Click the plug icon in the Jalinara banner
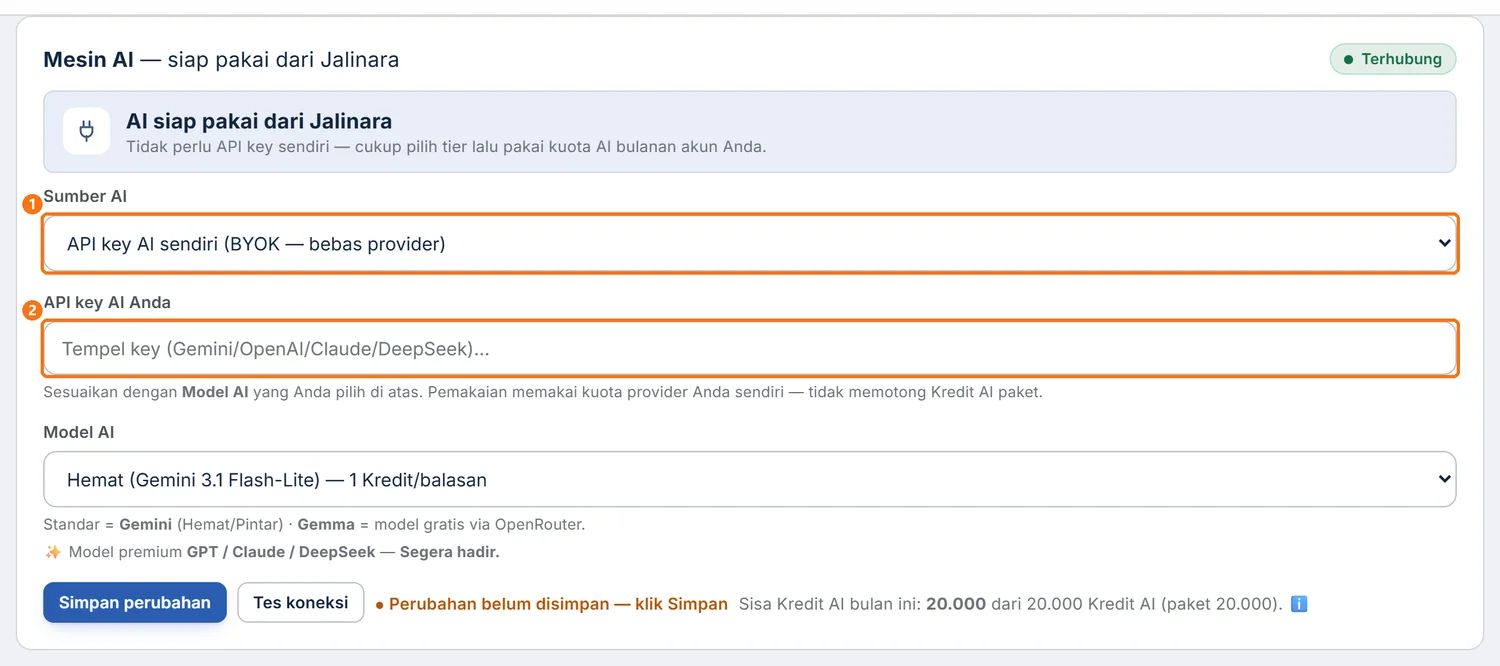Image resolution: width=1500 pixels, height=666 pixels. [x=86, y=131]
